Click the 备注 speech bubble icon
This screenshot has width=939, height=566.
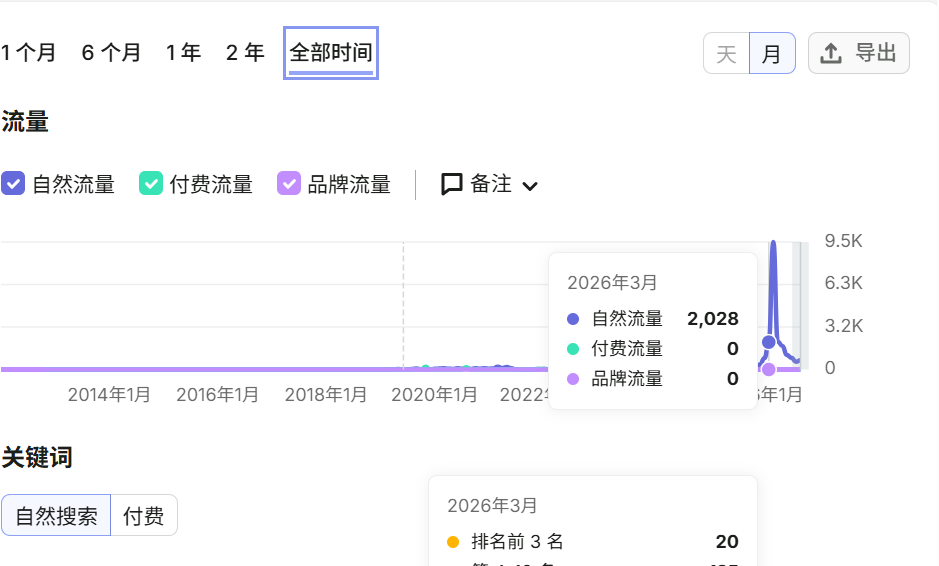(452, 184)
